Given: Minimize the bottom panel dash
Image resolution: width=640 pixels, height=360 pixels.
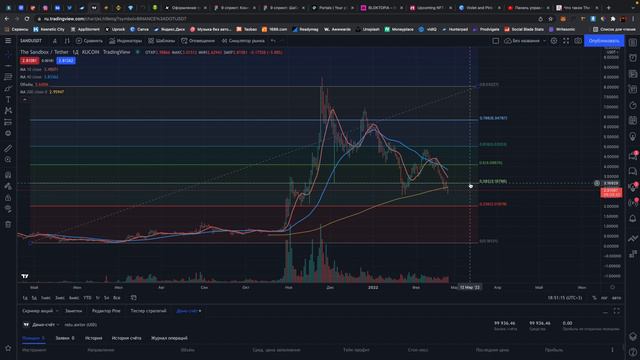Looking at the screenshot, I should (605, 312).
